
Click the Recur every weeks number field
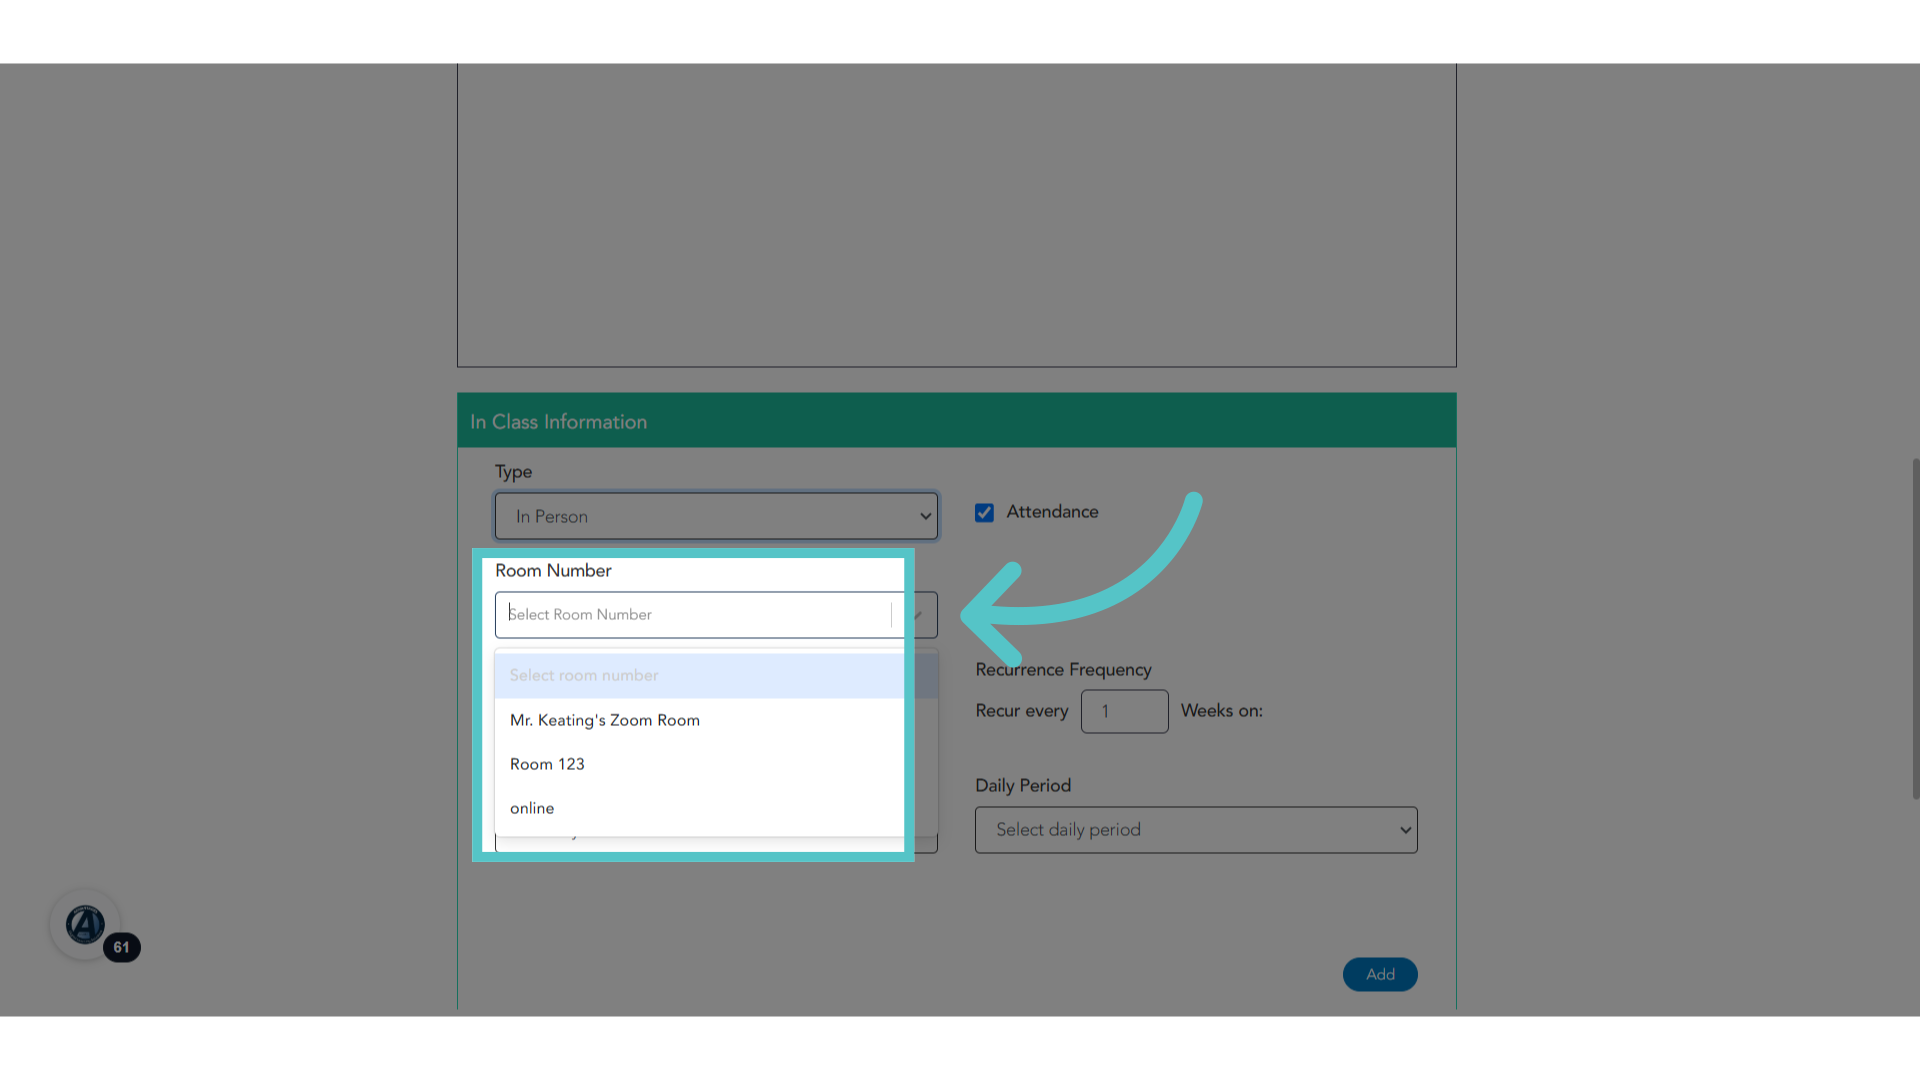tap(1124, 711)
